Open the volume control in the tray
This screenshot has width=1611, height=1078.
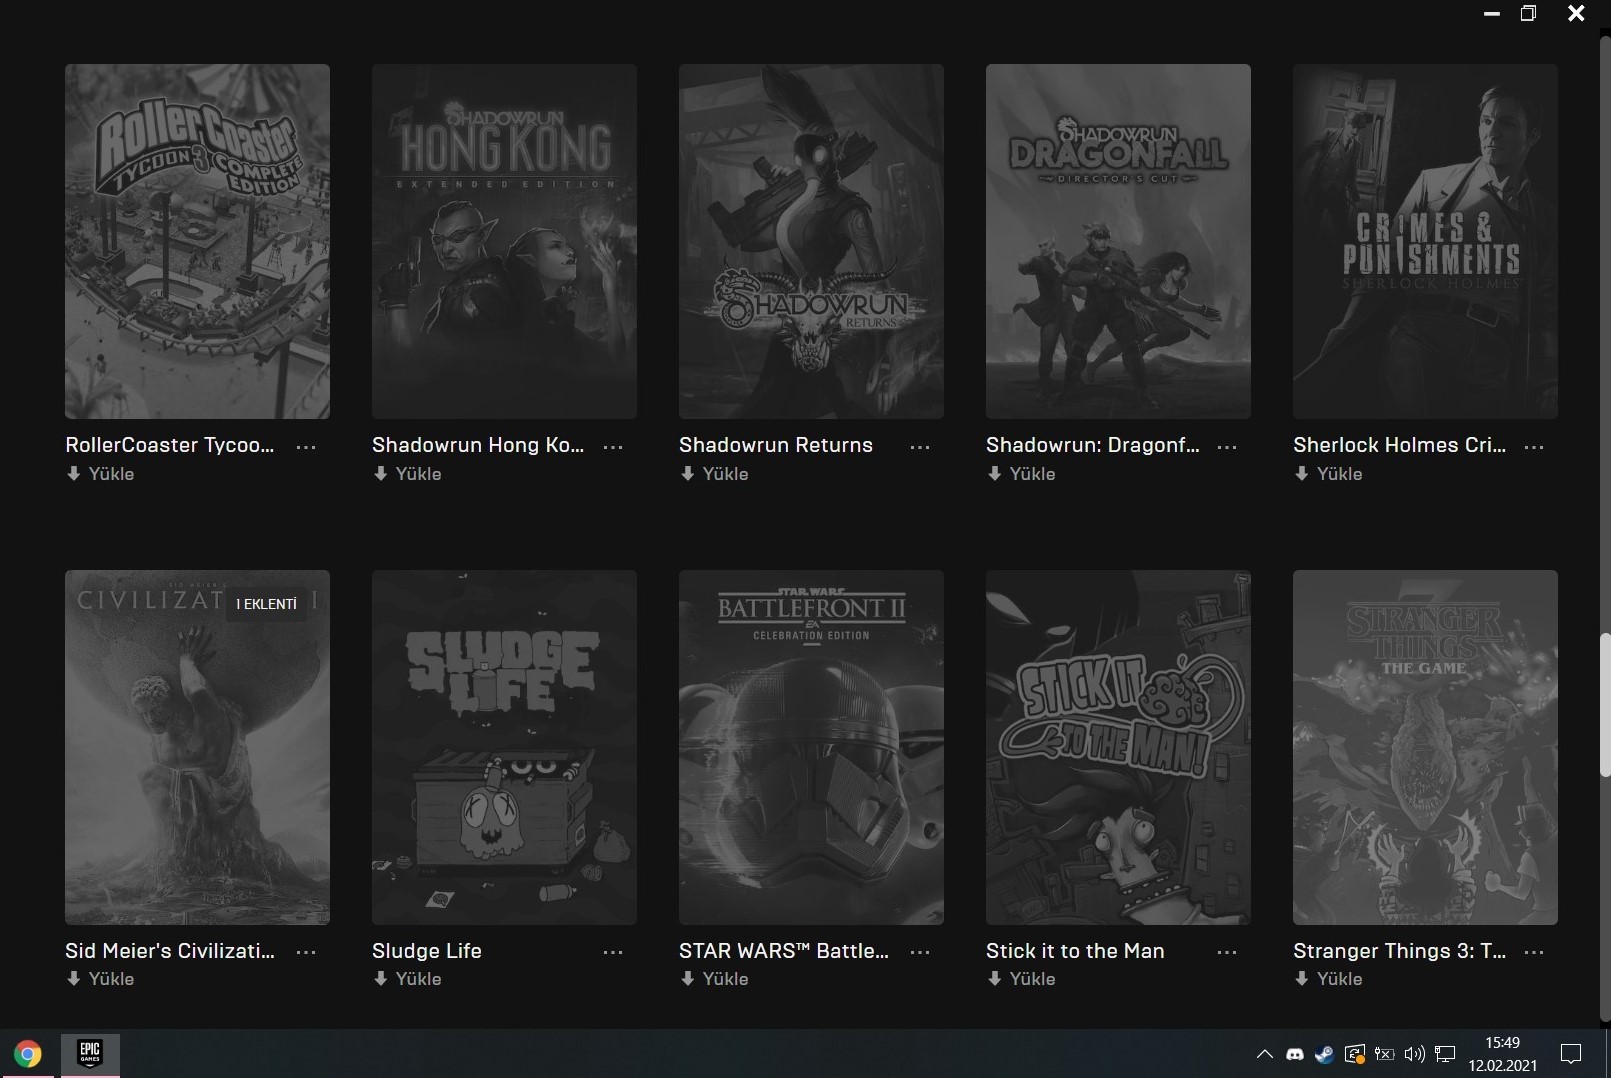(x=1414, y=1054)
